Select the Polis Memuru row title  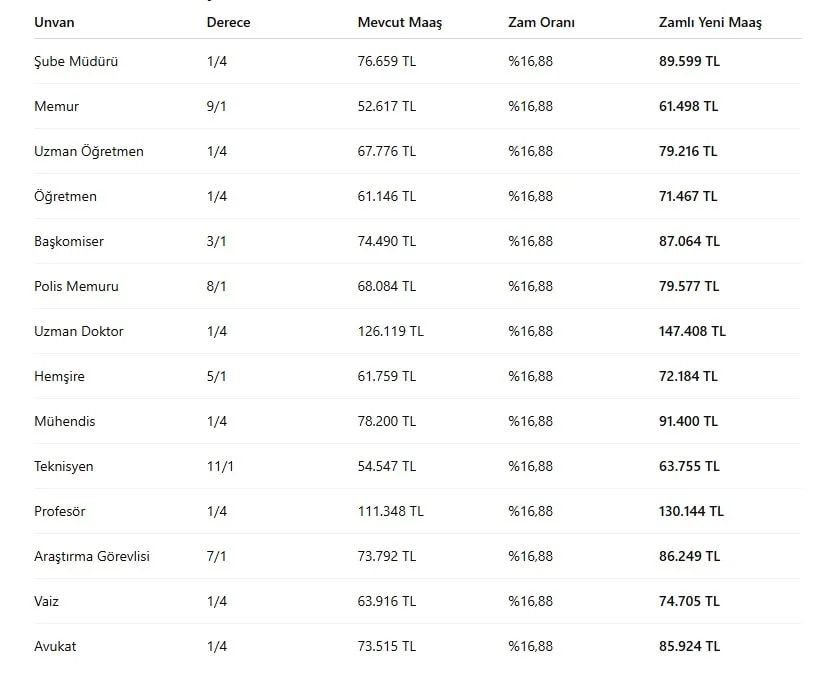76,286
